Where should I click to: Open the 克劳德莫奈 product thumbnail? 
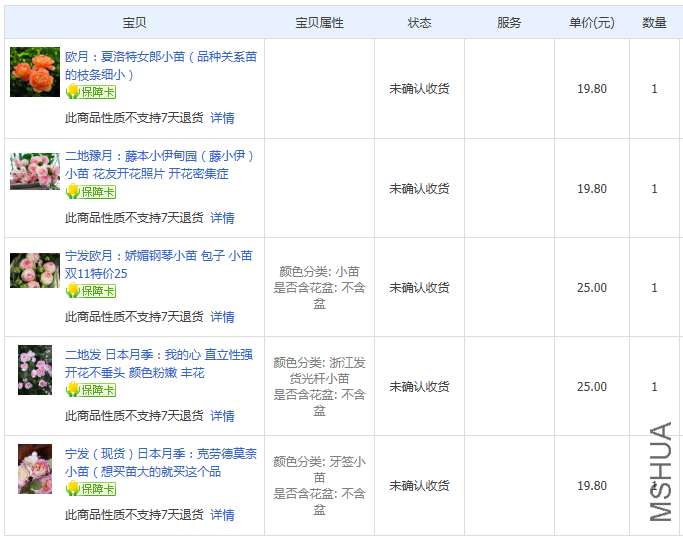(x=35, y=469)
